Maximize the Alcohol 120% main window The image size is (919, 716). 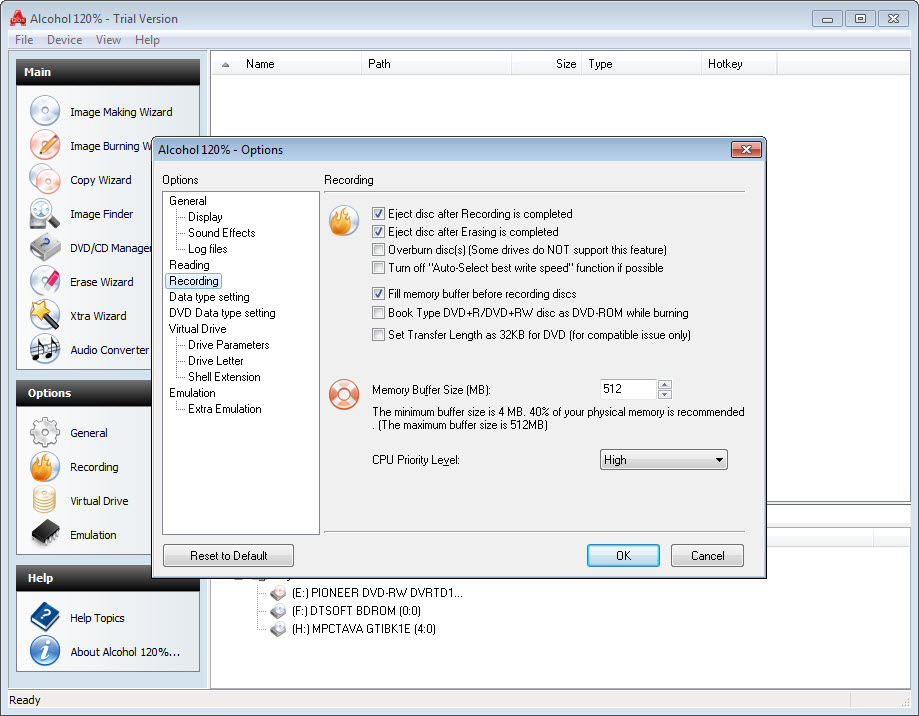coord(860,19)
